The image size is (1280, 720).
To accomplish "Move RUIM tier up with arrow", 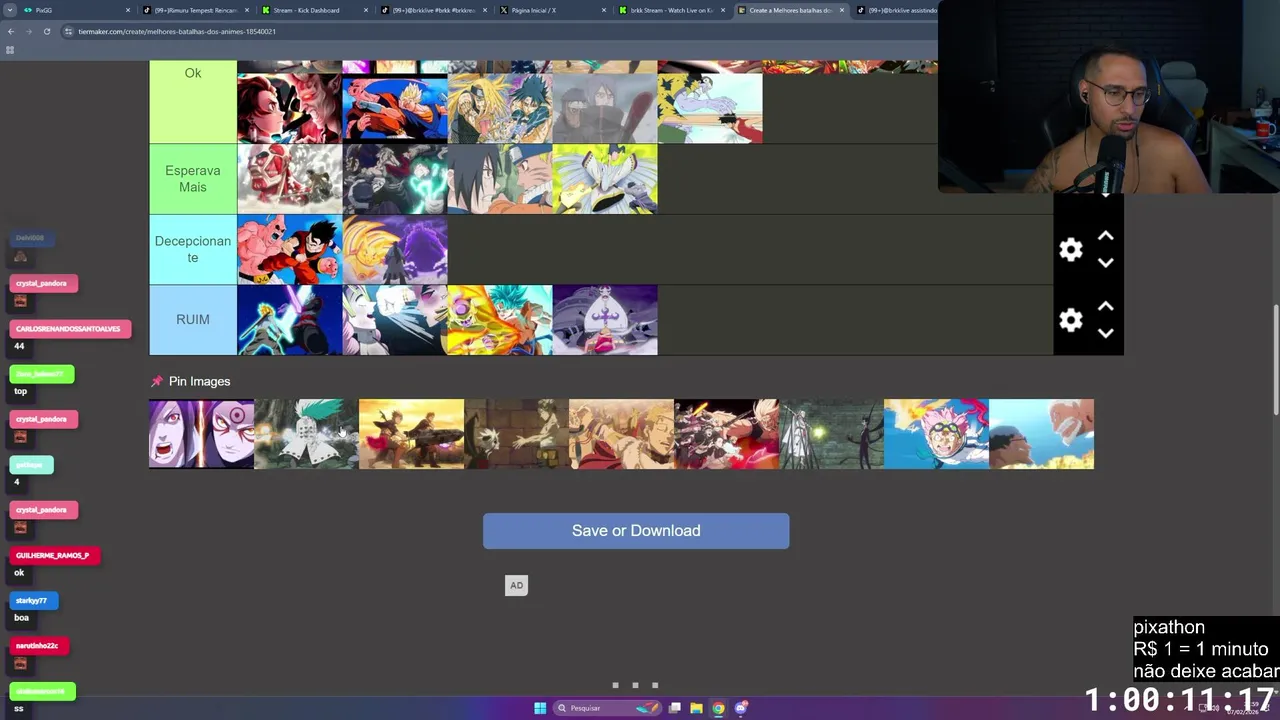I will [1105, 307].
